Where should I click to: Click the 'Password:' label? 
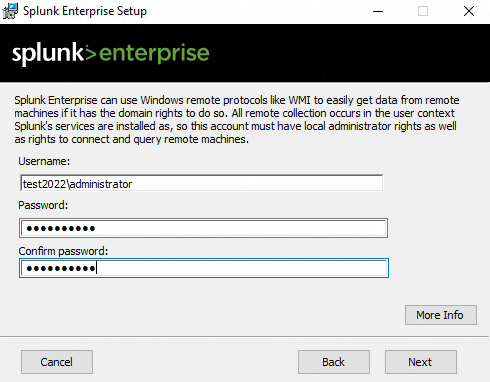click(43, 205)
